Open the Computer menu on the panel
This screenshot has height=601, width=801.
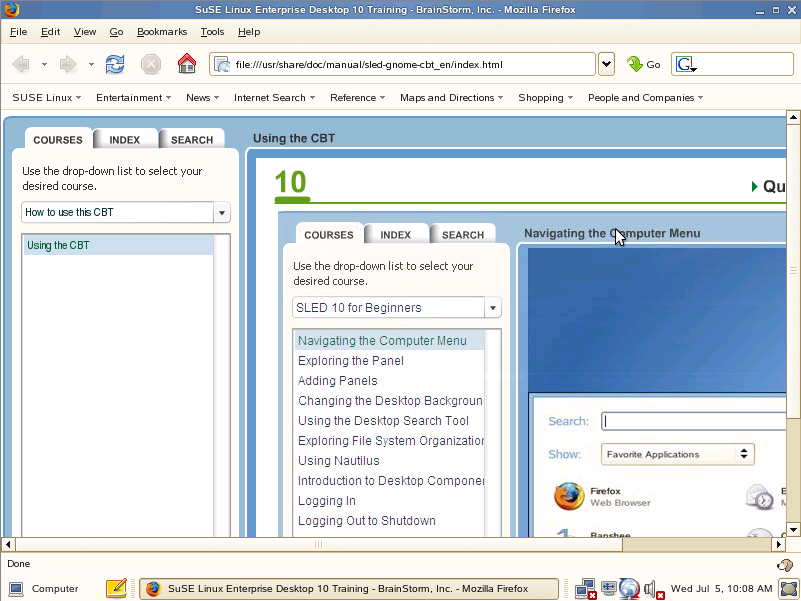pos(44,589)
